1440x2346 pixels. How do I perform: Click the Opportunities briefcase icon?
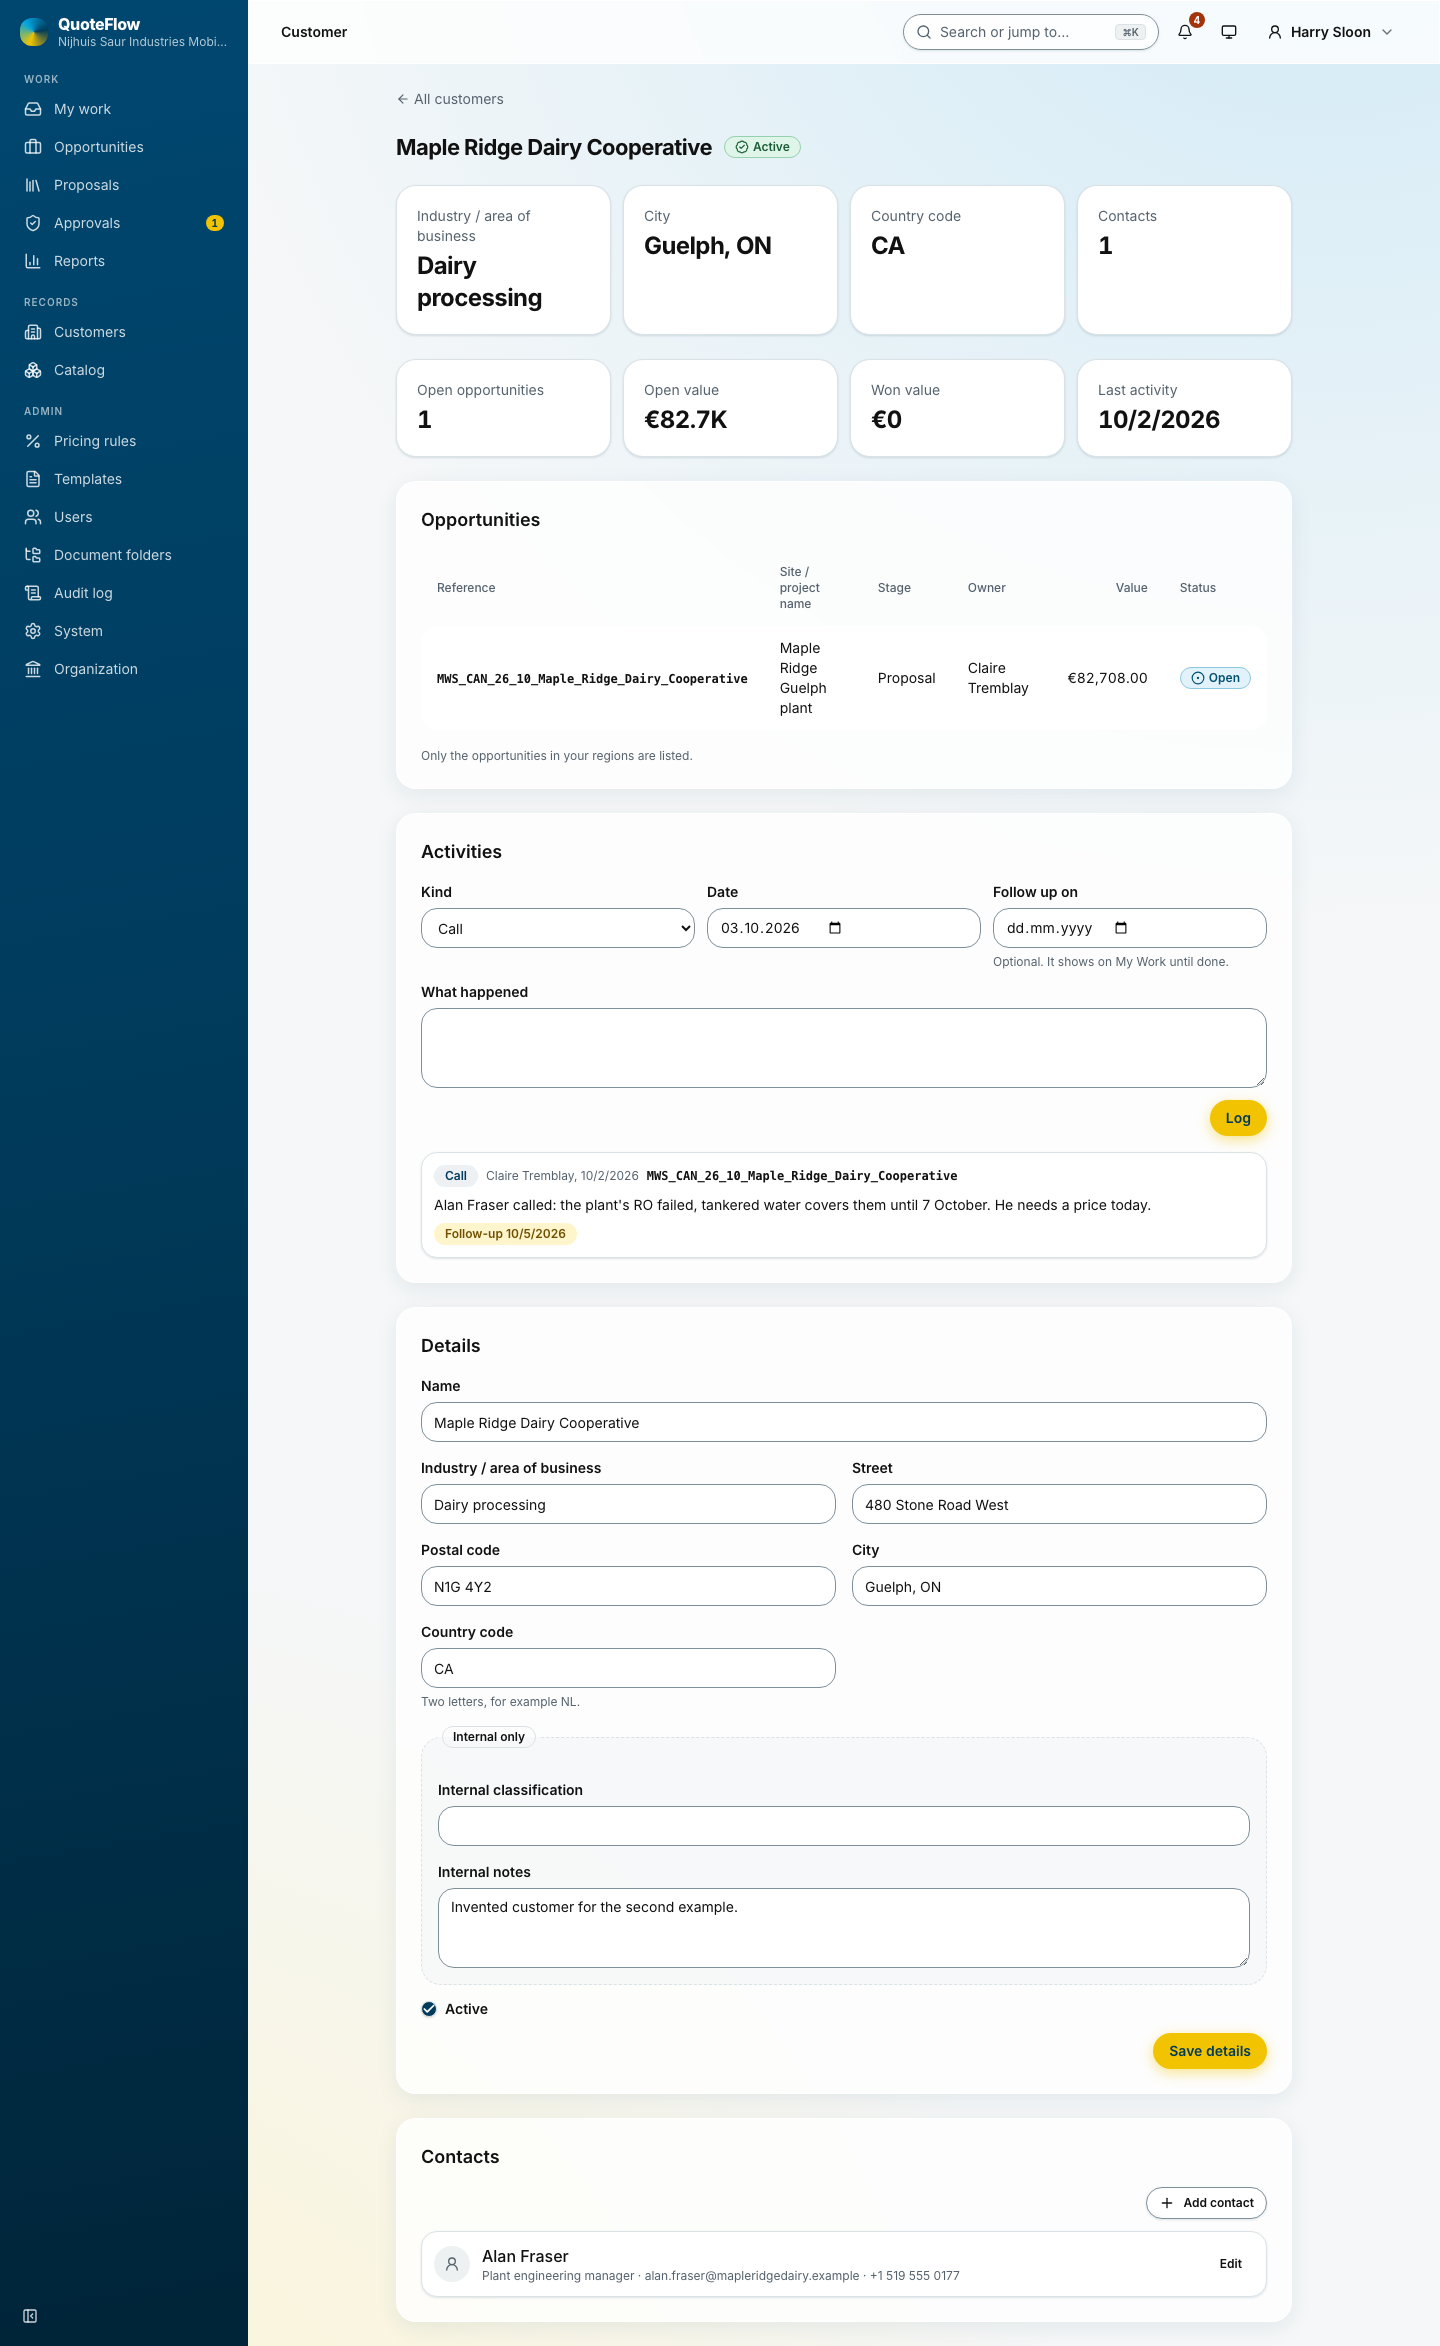pos(33,147)
